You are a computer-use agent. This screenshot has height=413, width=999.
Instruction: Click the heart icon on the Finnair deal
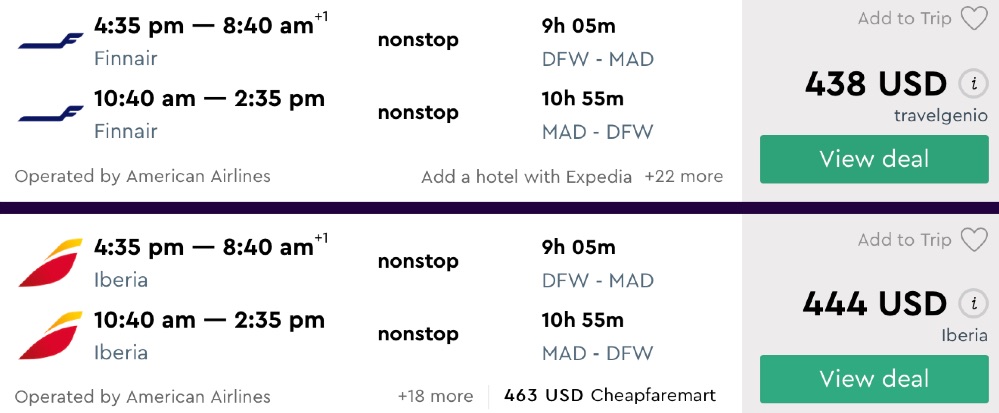tap(973, 19)
